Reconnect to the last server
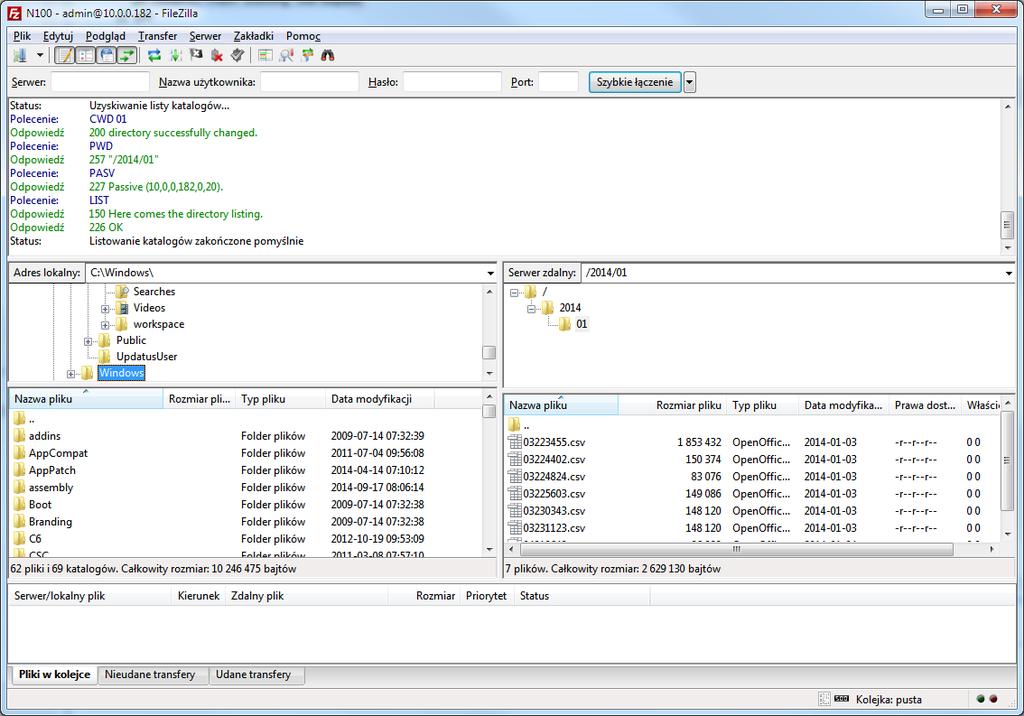Screen dimensions: 1024x716 click(237, 56)
